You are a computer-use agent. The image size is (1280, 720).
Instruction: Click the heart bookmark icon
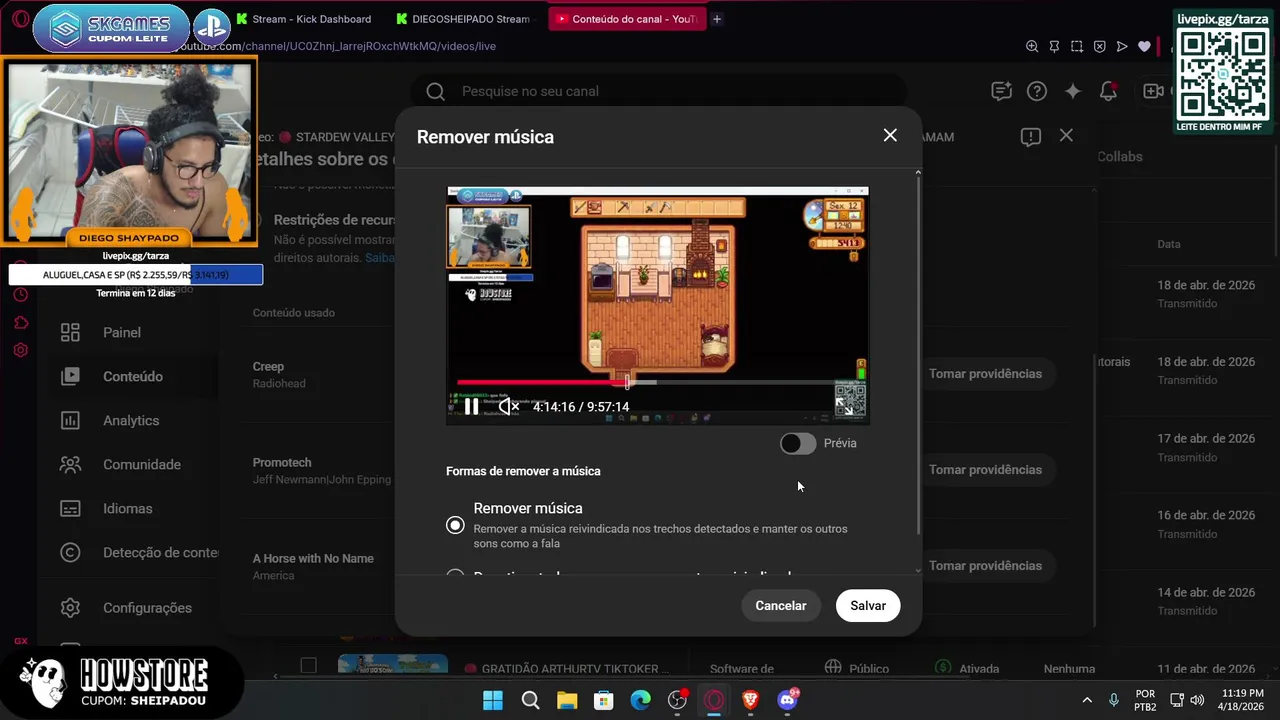coord(1144,46)
